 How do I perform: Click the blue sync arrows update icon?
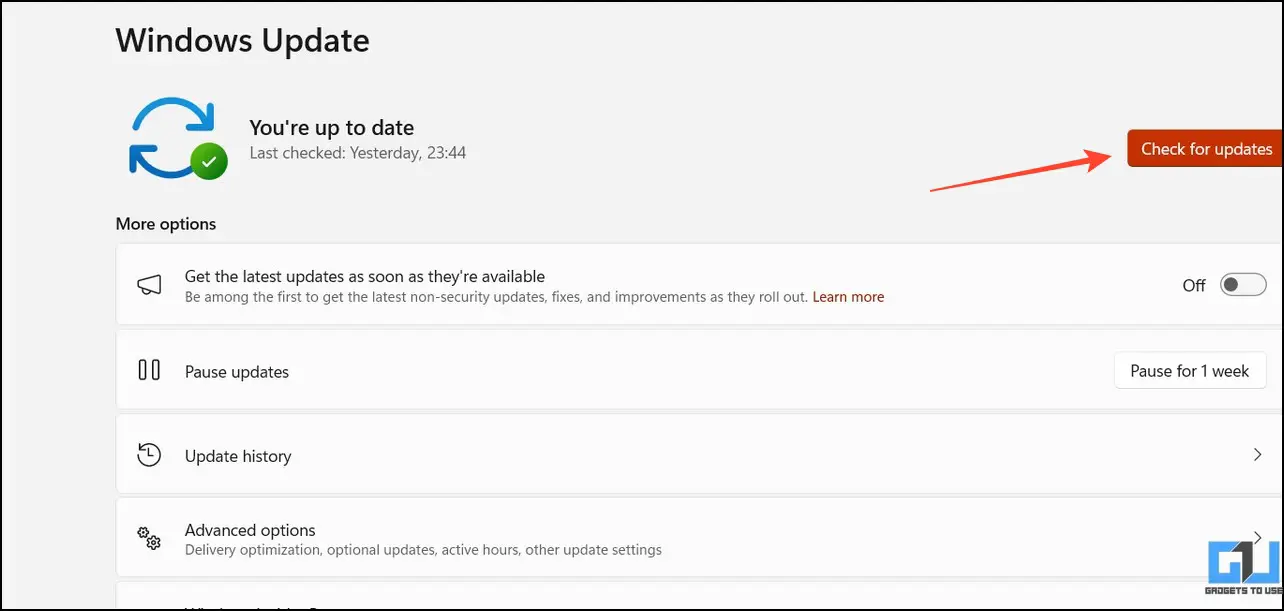[173, 138]
